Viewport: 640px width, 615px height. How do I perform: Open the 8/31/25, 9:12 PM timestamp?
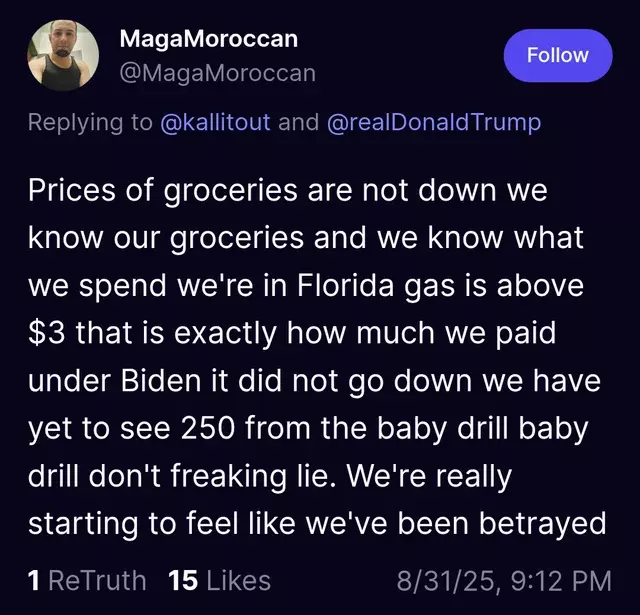click(x=504, y=581)
